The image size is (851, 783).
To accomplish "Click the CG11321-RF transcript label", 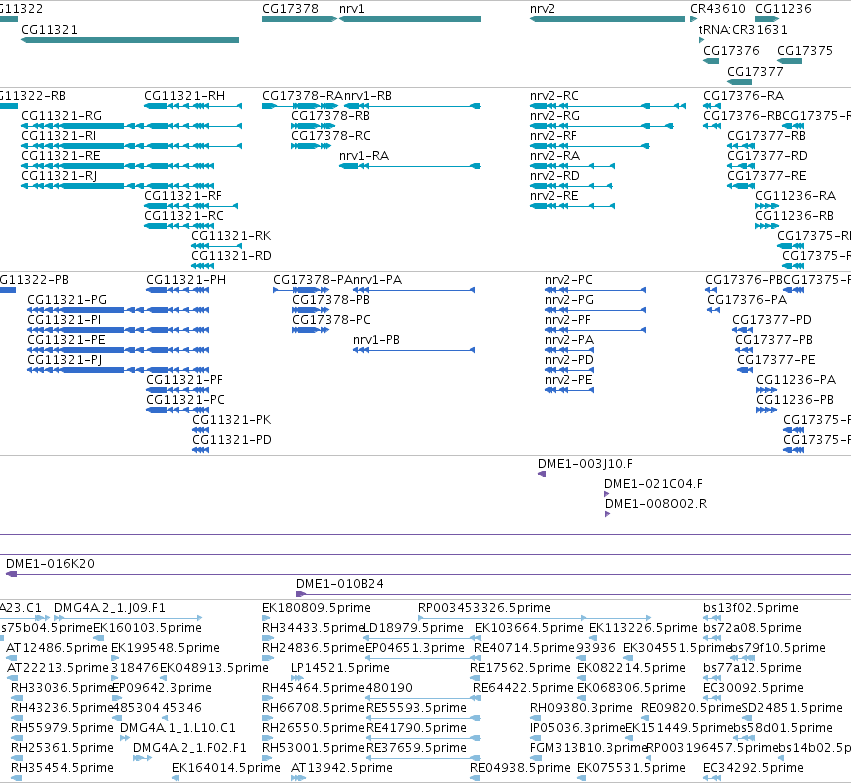I will tap(183, 196).
